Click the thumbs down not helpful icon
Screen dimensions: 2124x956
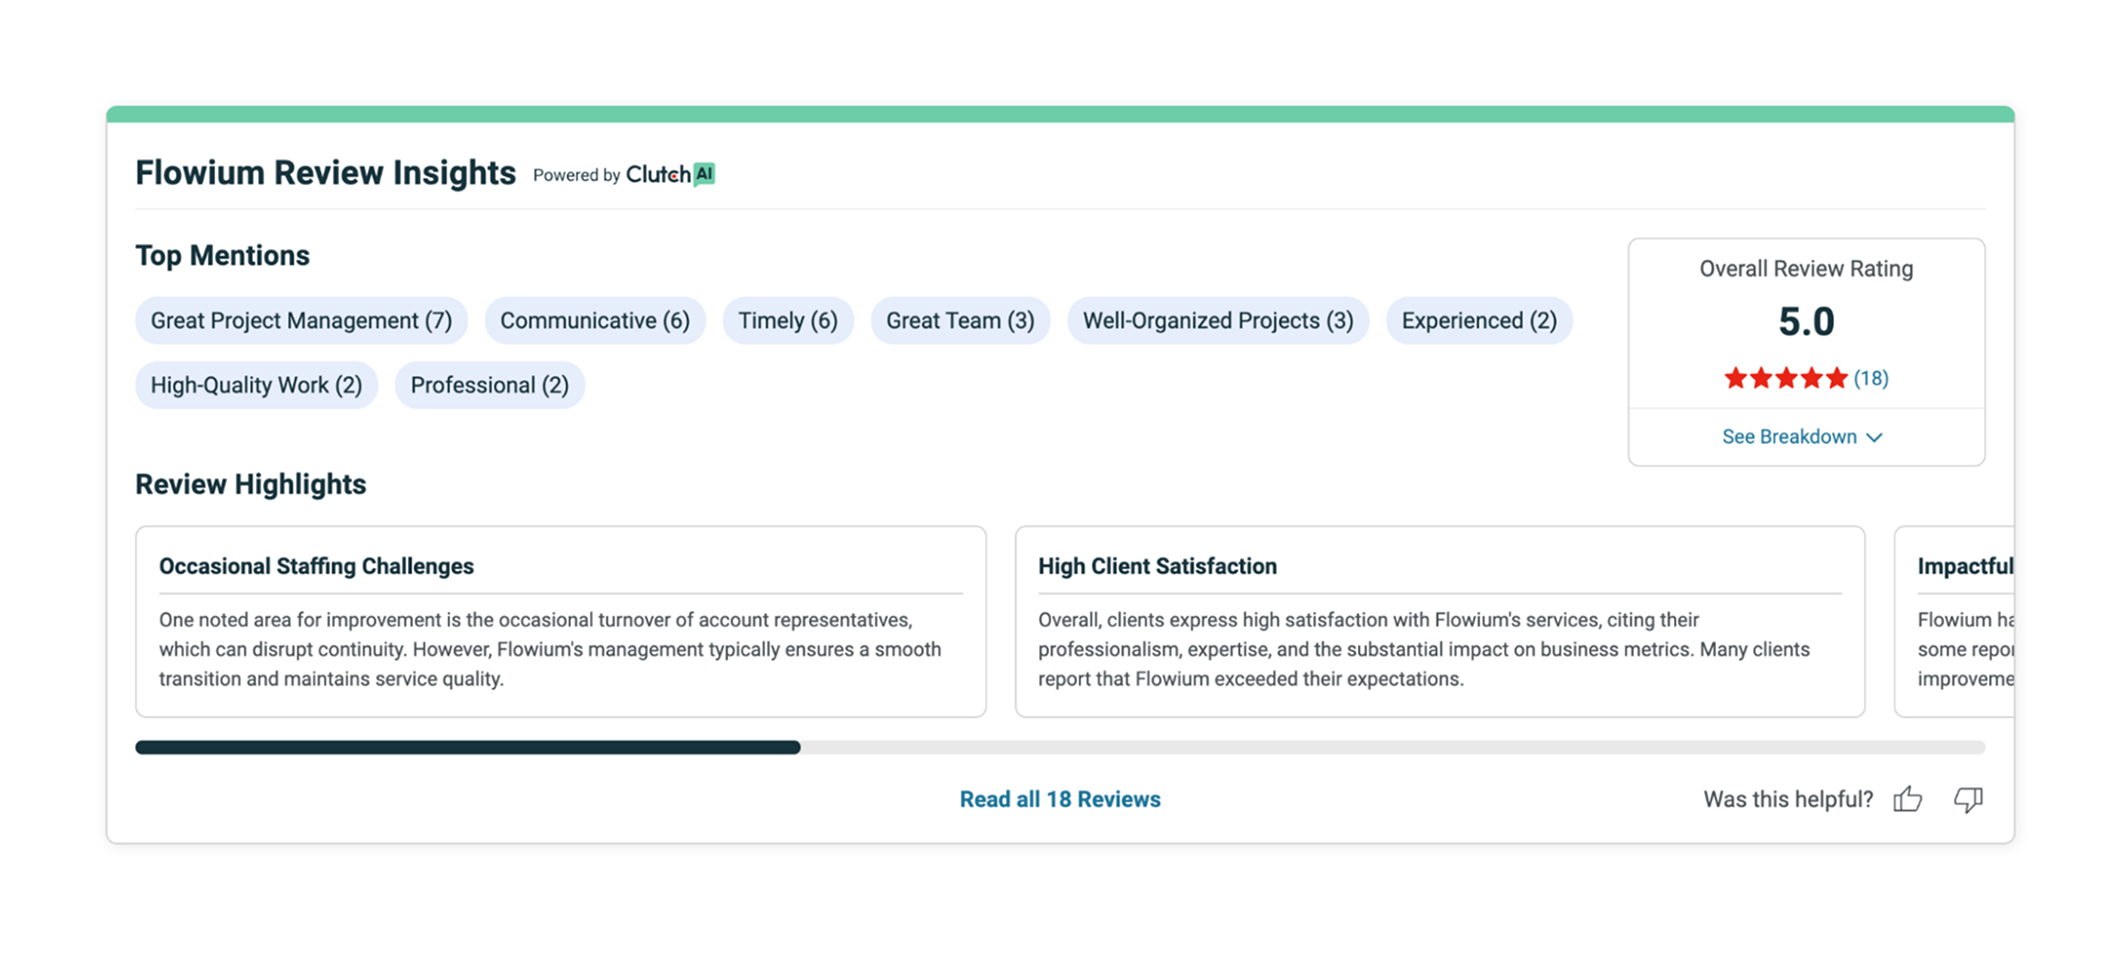pos(1968,799)
